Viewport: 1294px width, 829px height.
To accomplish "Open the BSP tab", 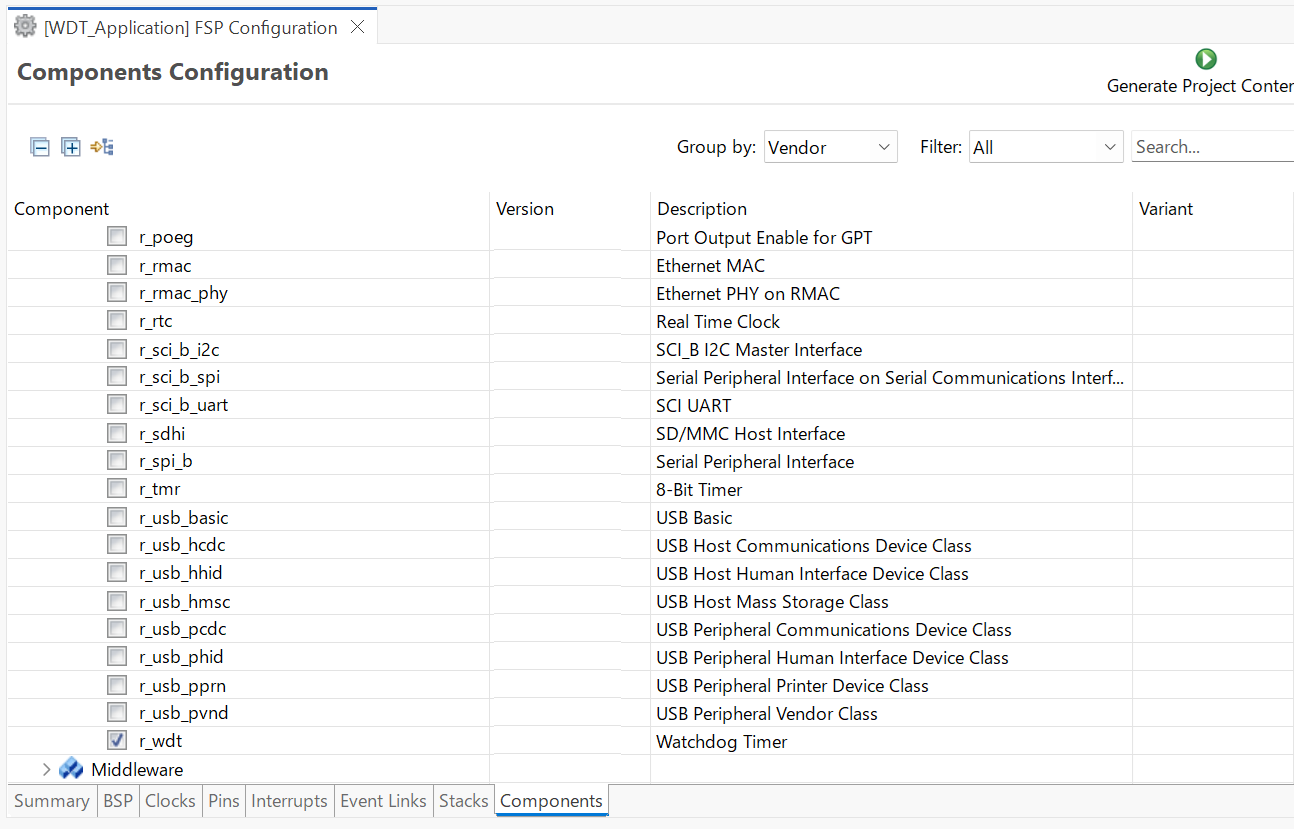I will tap(118, 801).
